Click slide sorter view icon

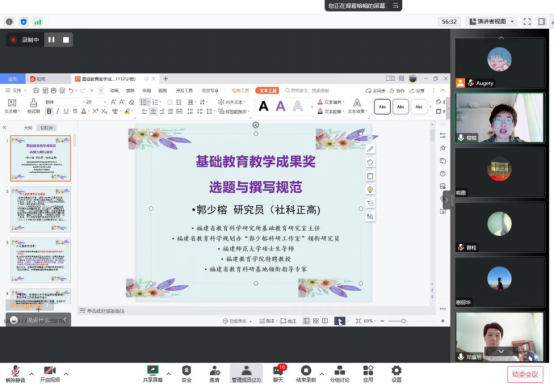tap(316, 321)
